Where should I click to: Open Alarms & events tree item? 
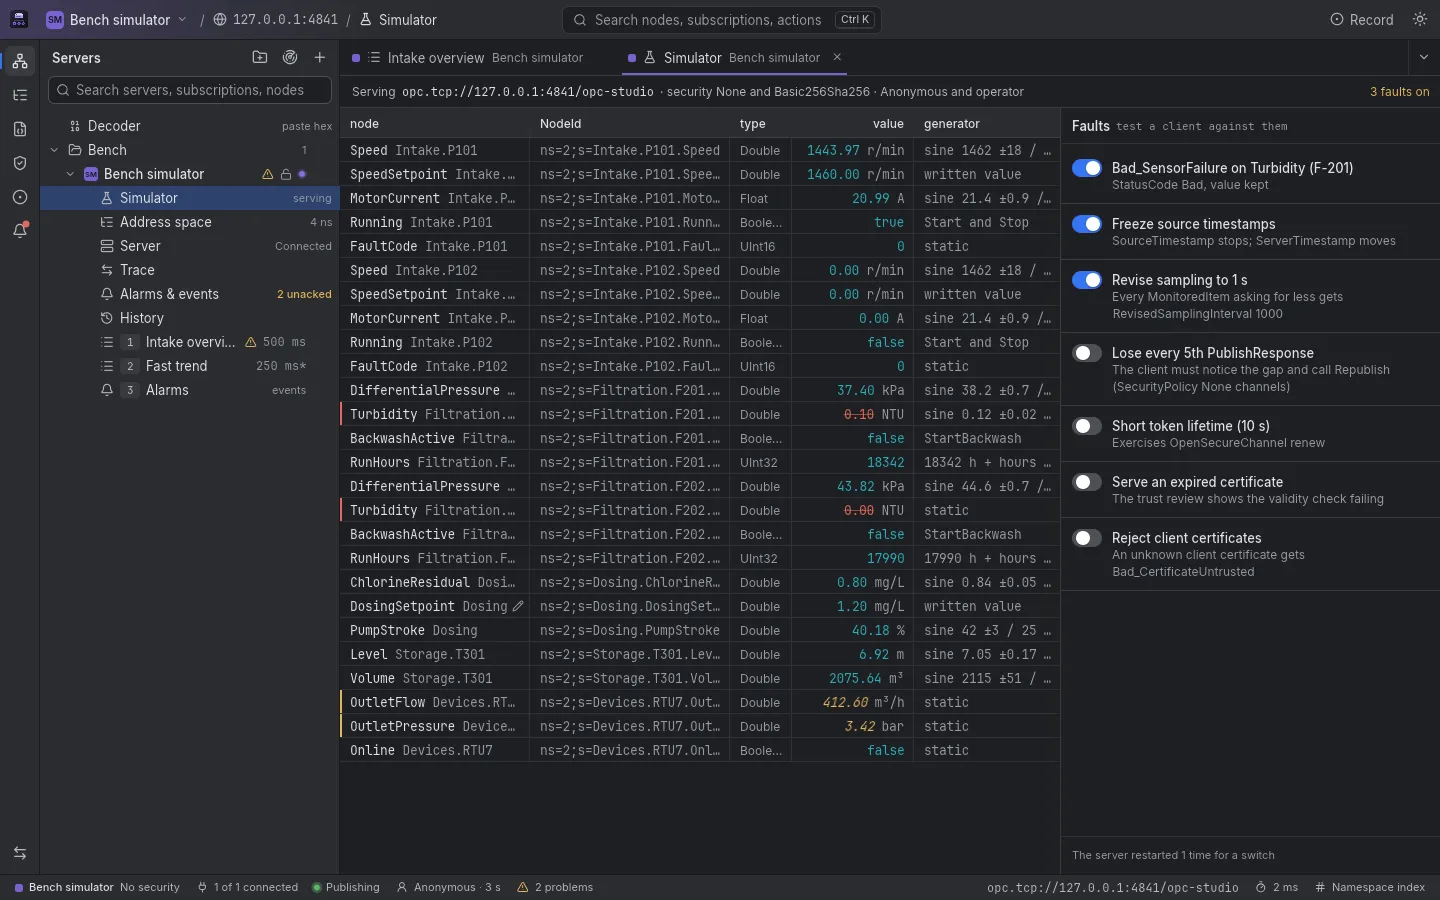[190, 294]
